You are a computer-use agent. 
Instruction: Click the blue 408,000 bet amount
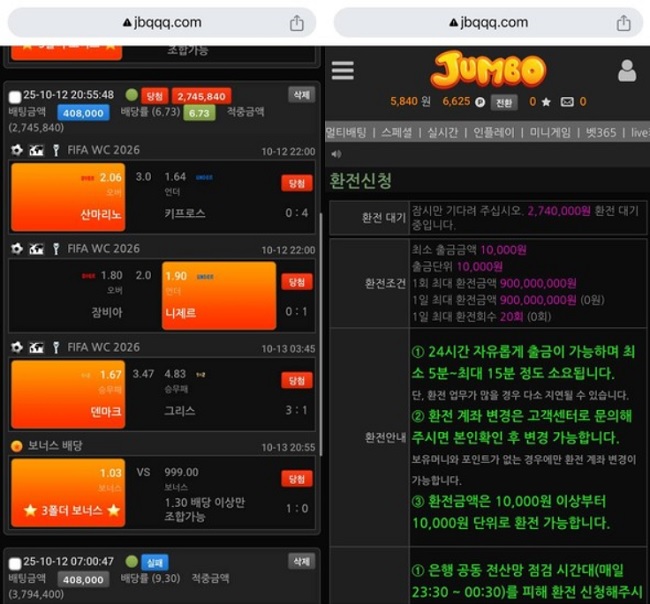click(83, 113)
